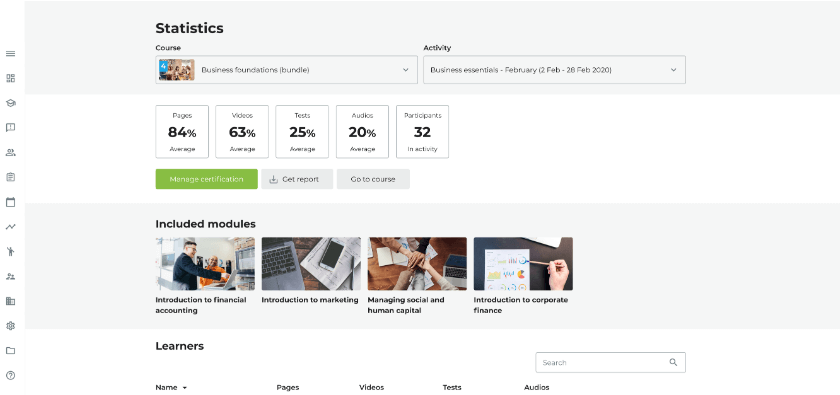The height and width of the screenshot is (395, 840).
Task: Click the Go to course button
Action: click(x=373, y=179)
